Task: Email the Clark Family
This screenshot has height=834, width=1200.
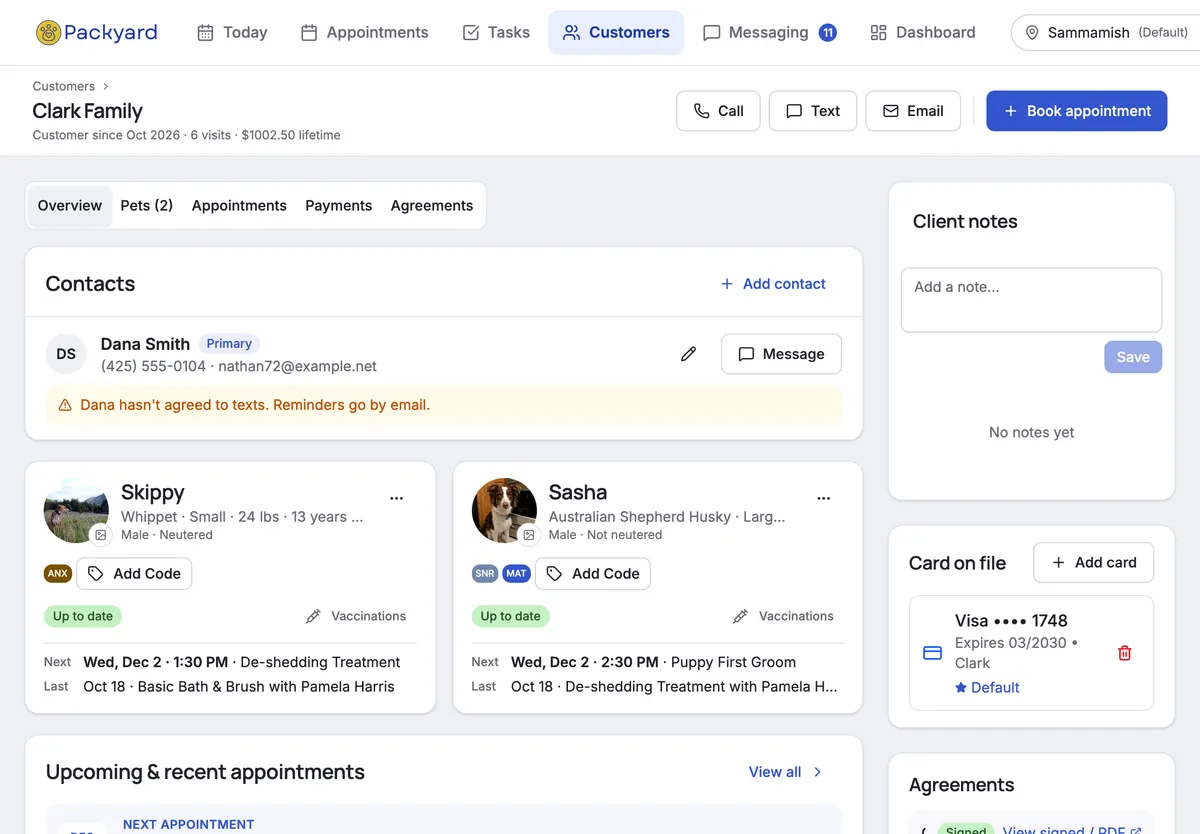Action: (913, 111)
